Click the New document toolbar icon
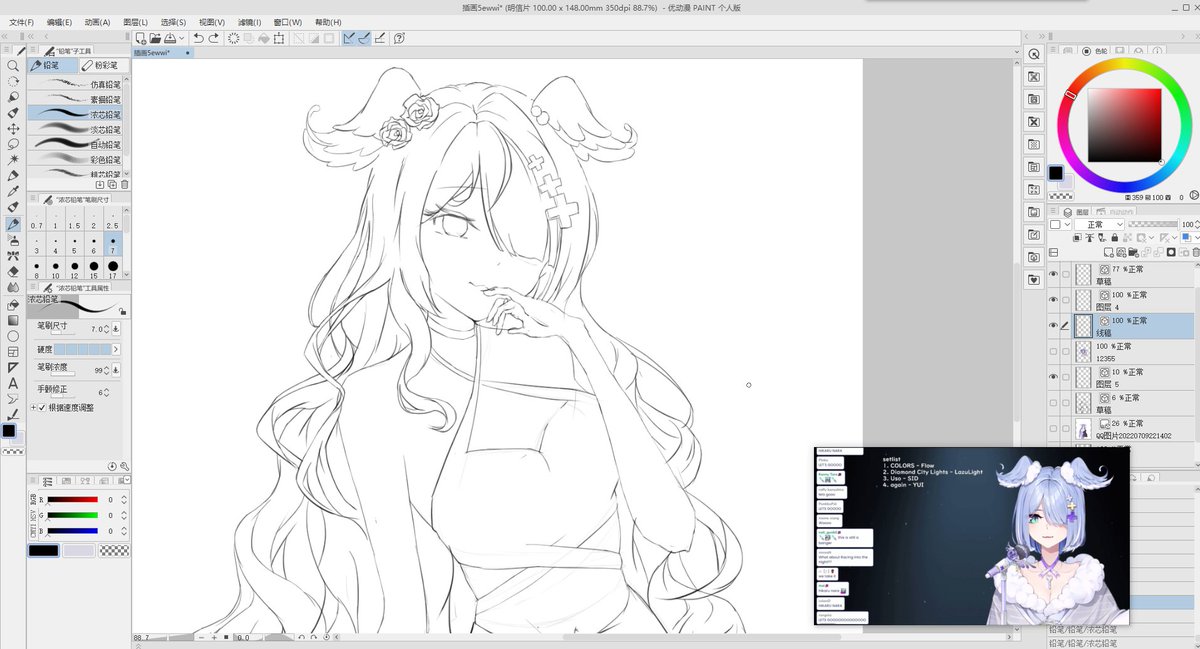This screenshot has height=649, width=1200. (141, 38)
